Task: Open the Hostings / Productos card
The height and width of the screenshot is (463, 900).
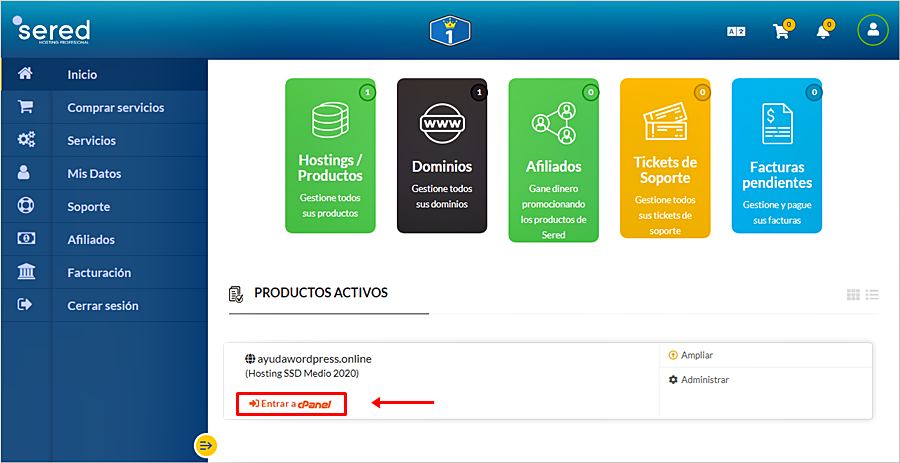Action: (x=330, y=155)
